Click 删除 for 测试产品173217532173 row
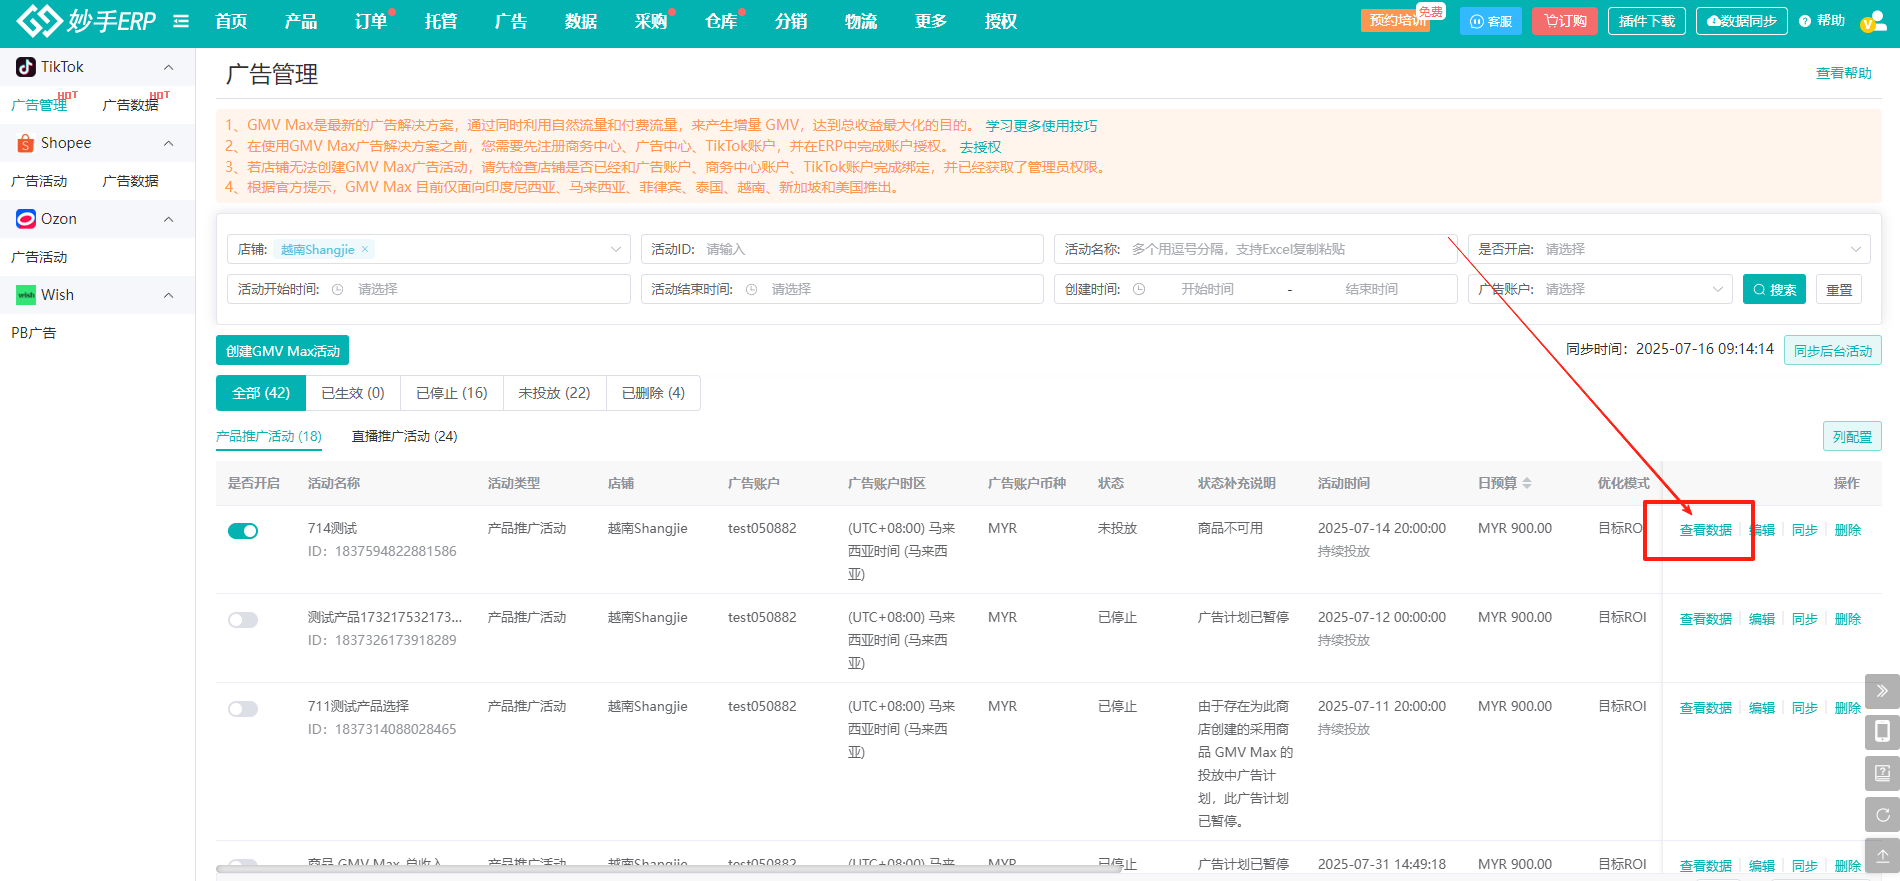This screenshot has height=881, width=1900. 1847,619
